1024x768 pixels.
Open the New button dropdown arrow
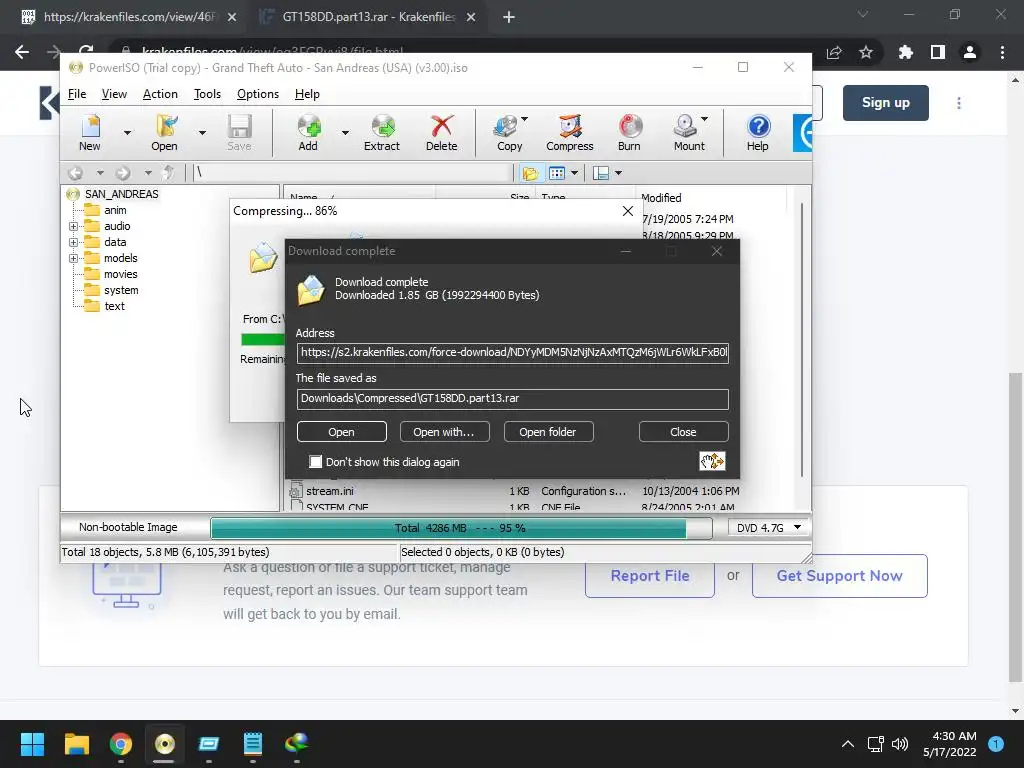click(127, 133)
